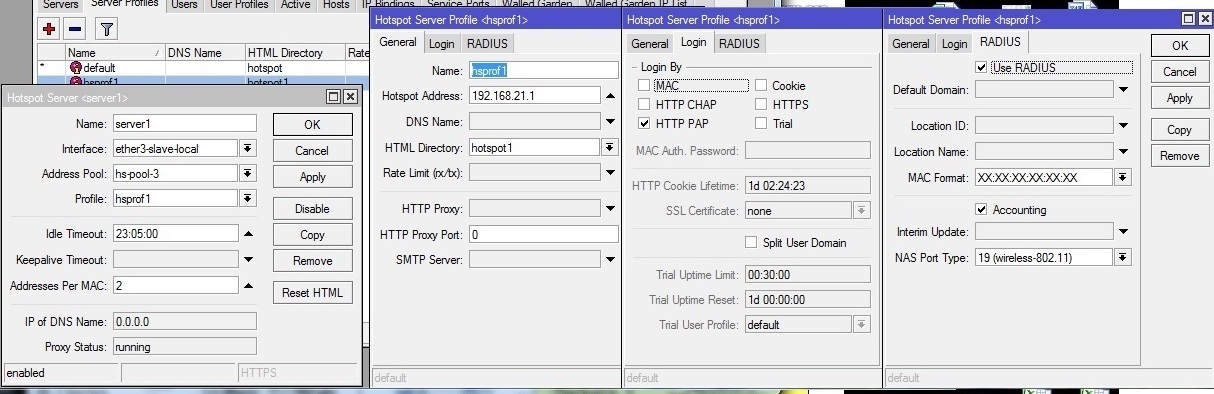The width and height of the screenshot is (1214, 394).
Task: Click Copy button in server1 dialog
Action: [312, 235]
